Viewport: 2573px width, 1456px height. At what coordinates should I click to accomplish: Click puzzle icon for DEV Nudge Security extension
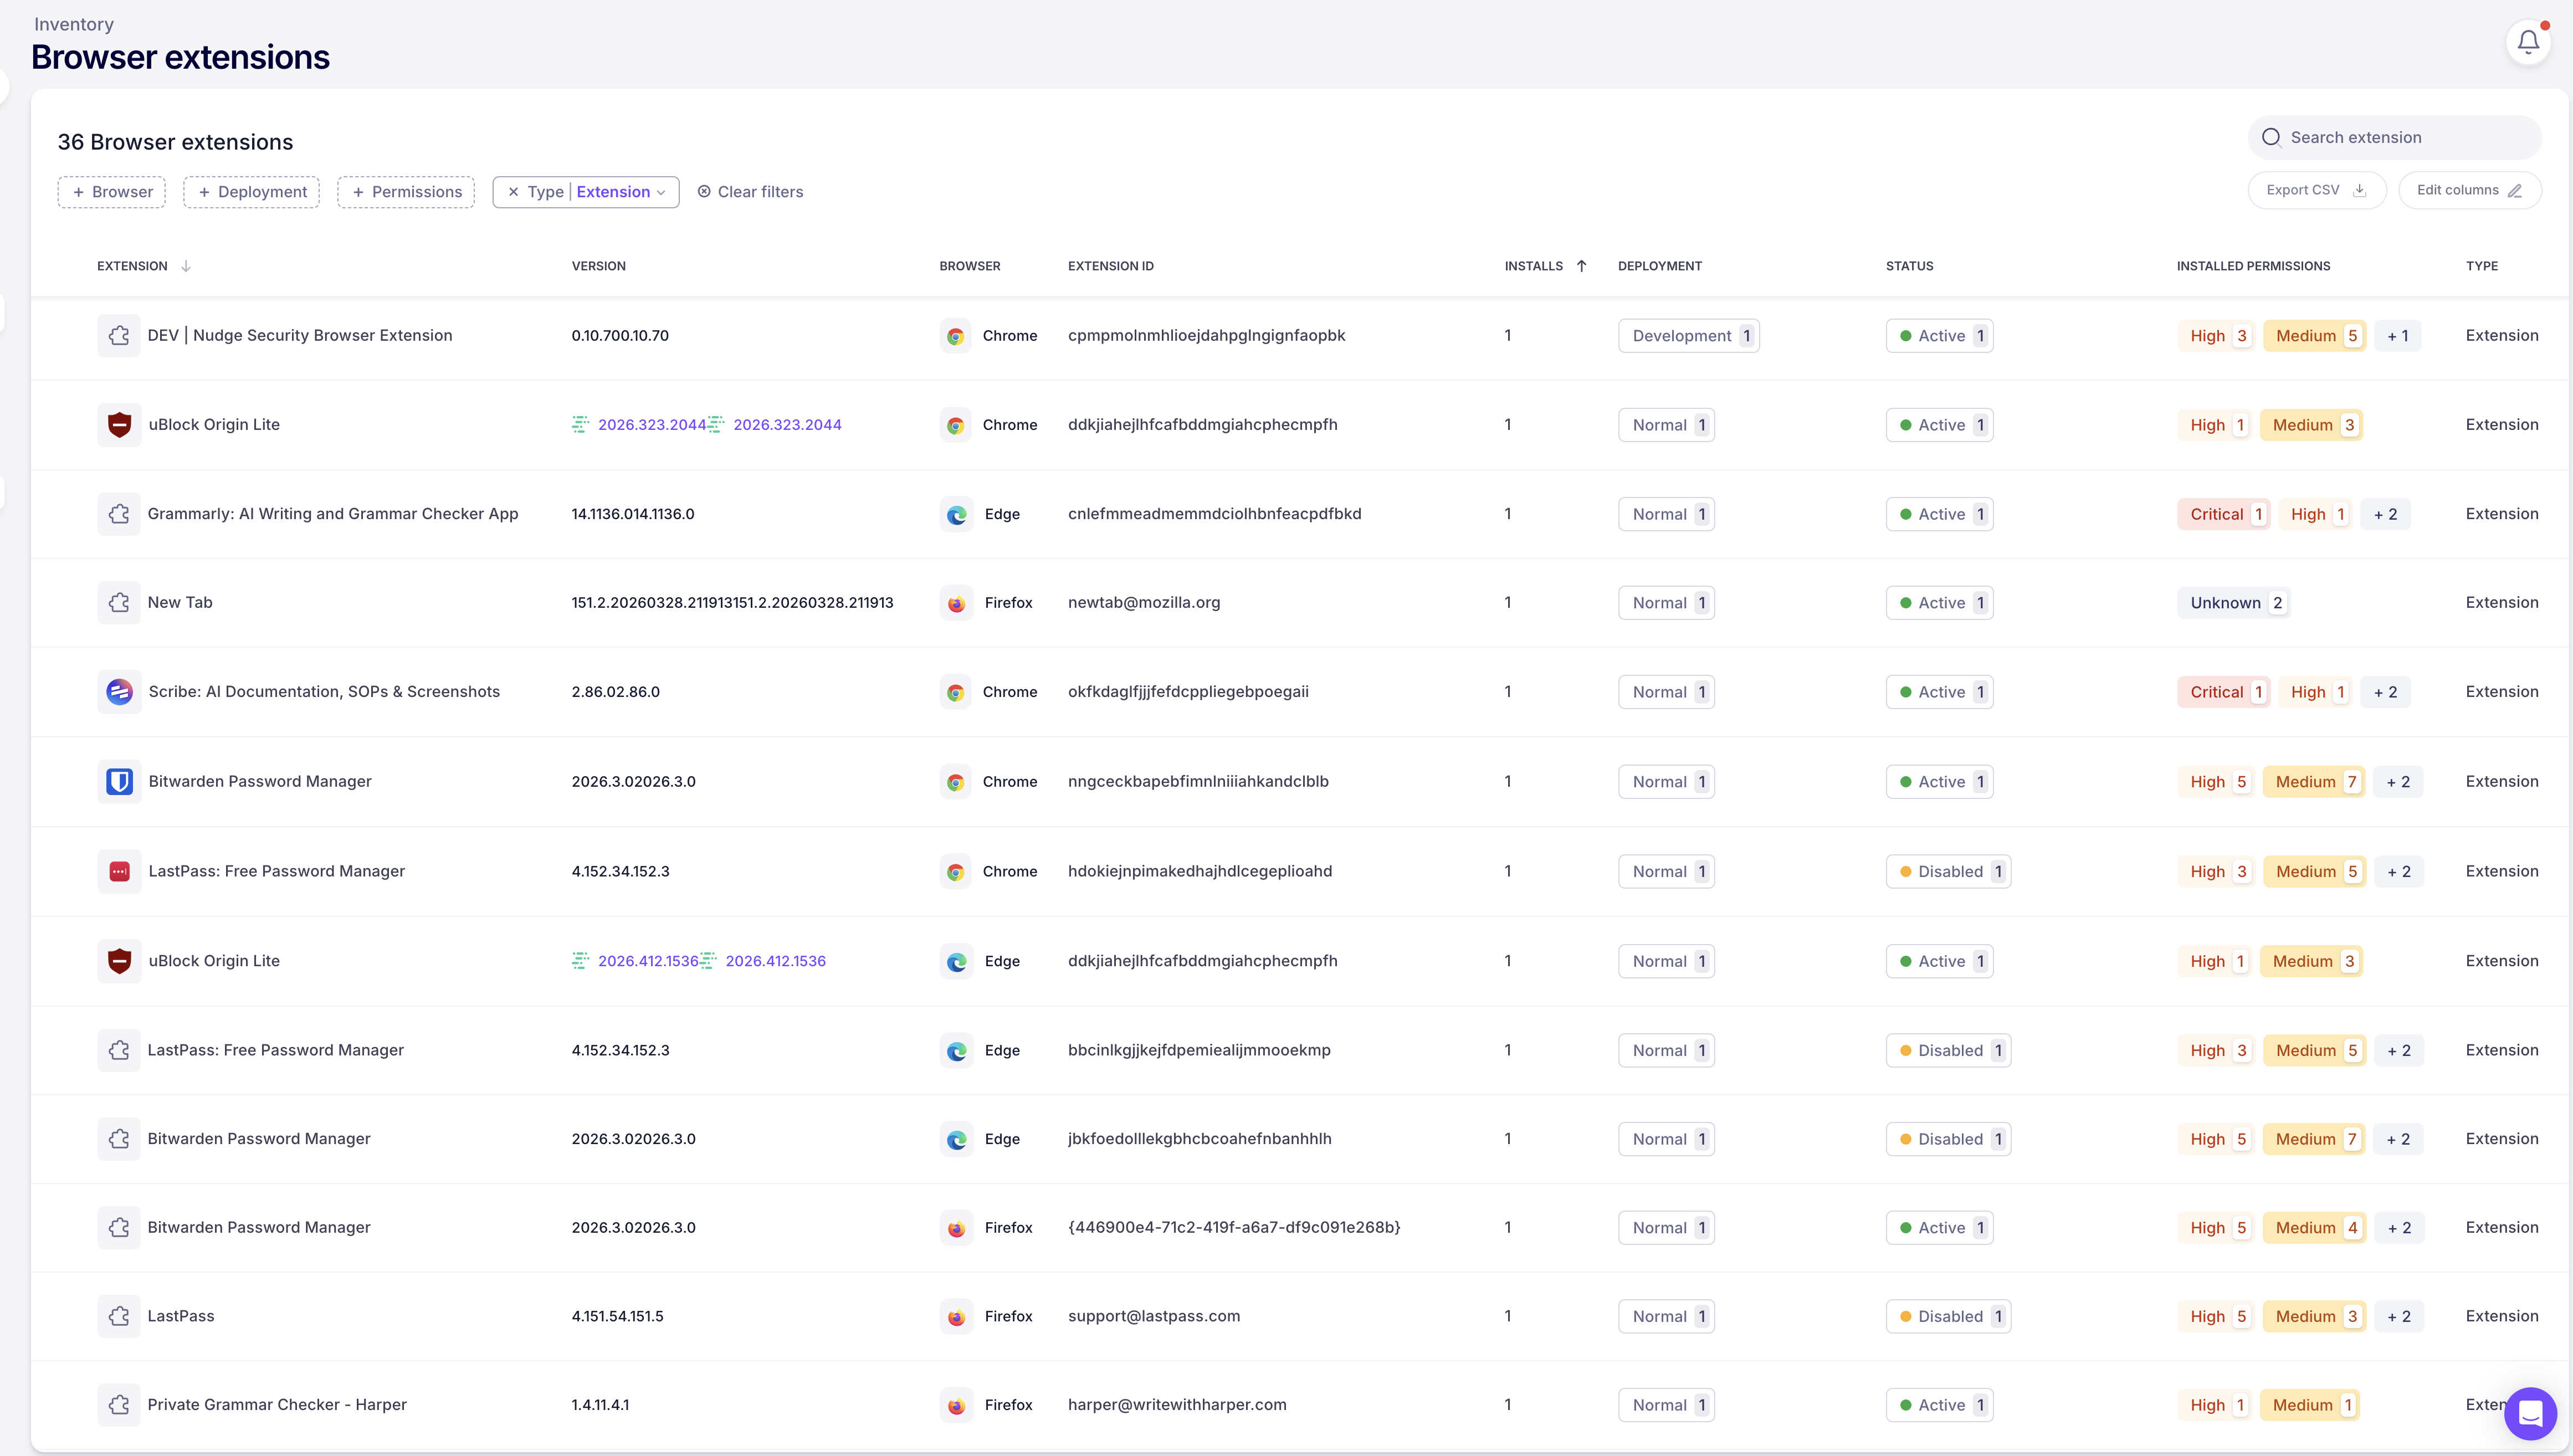click(x=119, y=336)
